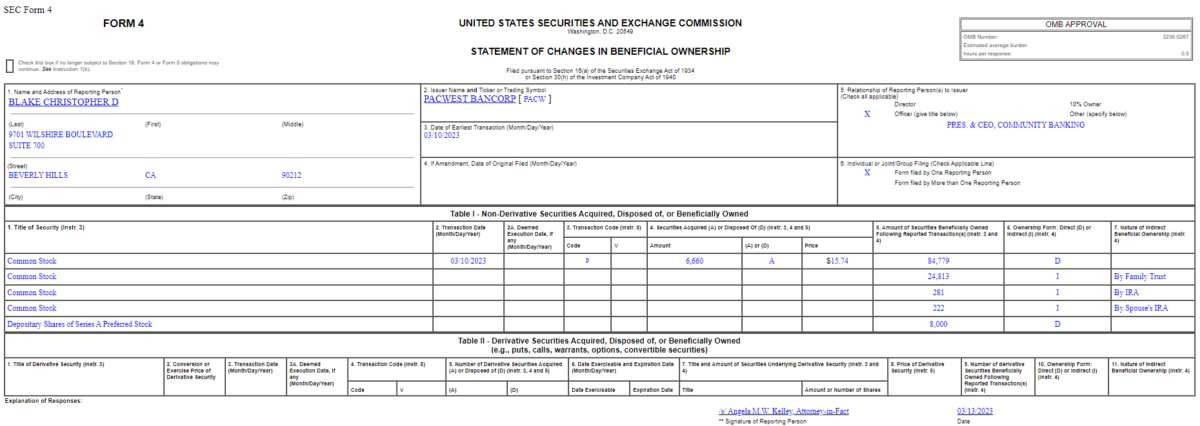Click the Director relationship label
The height and width of the screenshot is (426, 1200).
(905, 104)
